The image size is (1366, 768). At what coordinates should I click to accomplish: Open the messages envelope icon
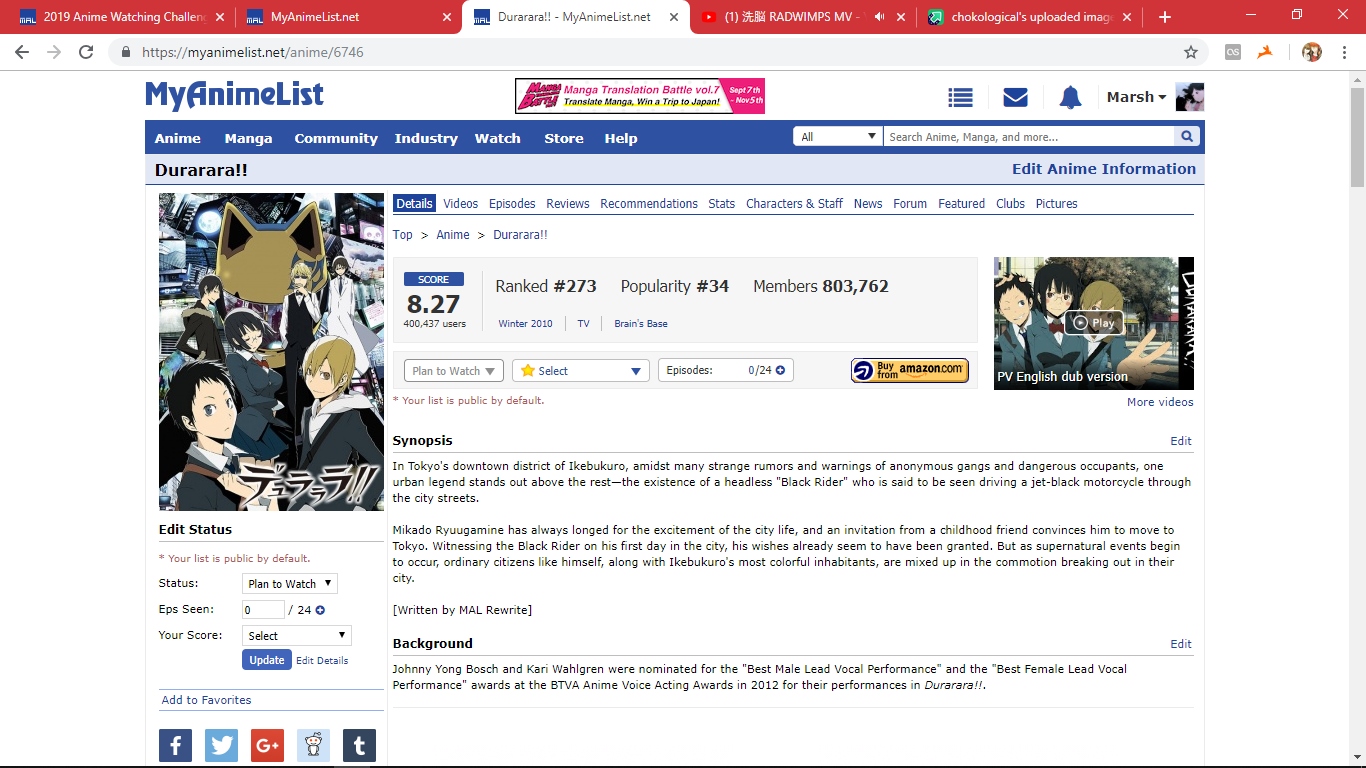[1015, 97]
